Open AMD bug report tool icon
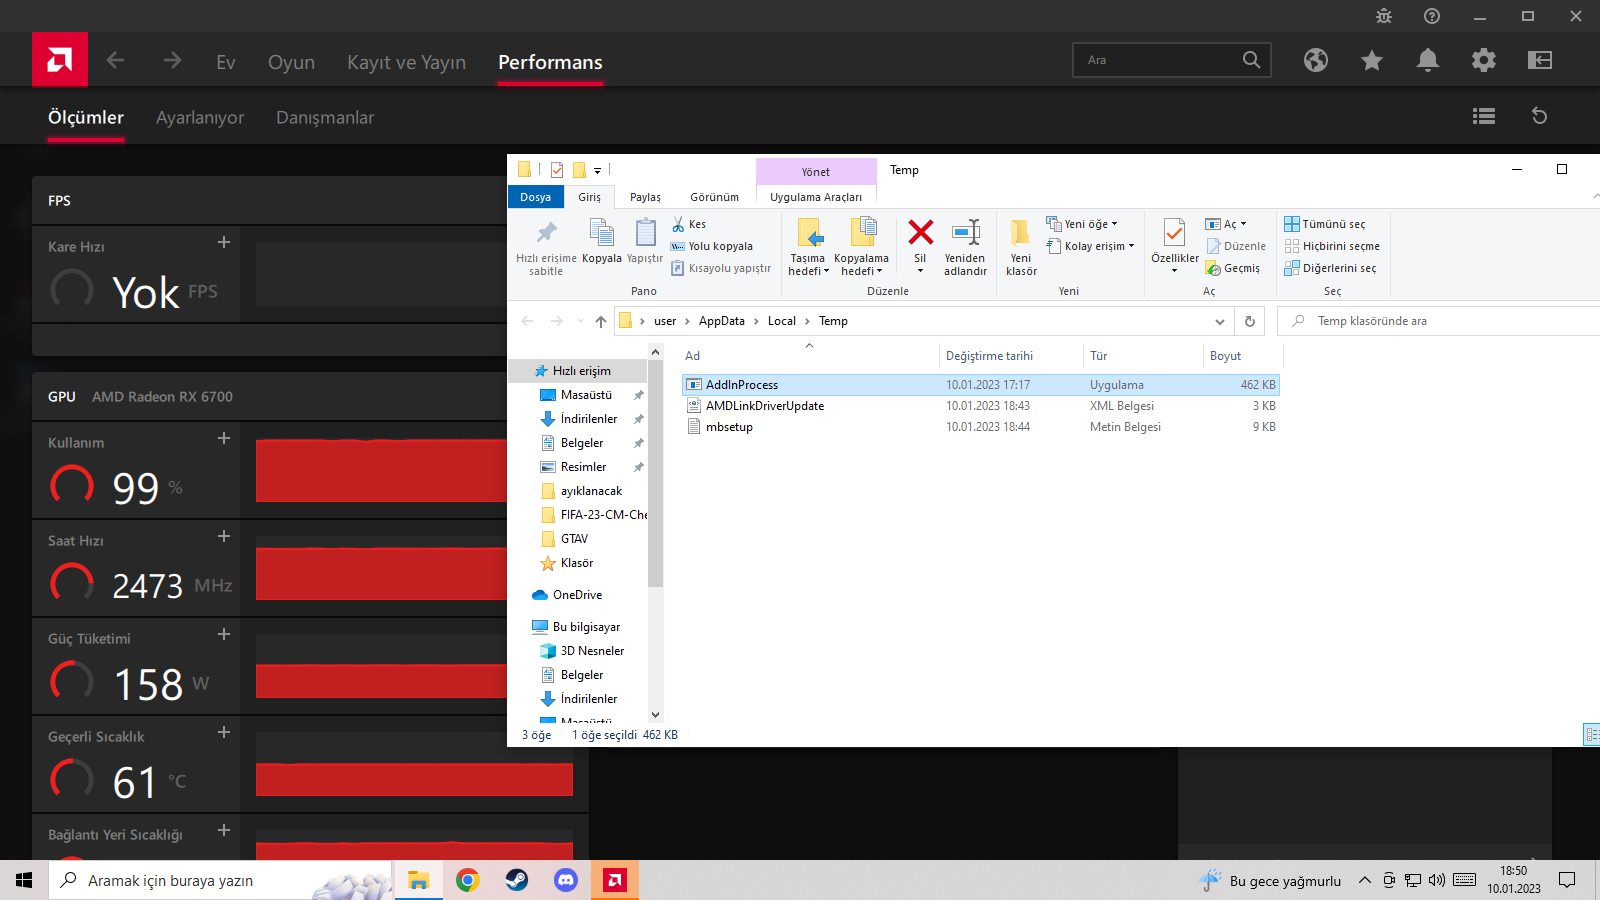The image size is (1600, 900). pos(1384,16)
